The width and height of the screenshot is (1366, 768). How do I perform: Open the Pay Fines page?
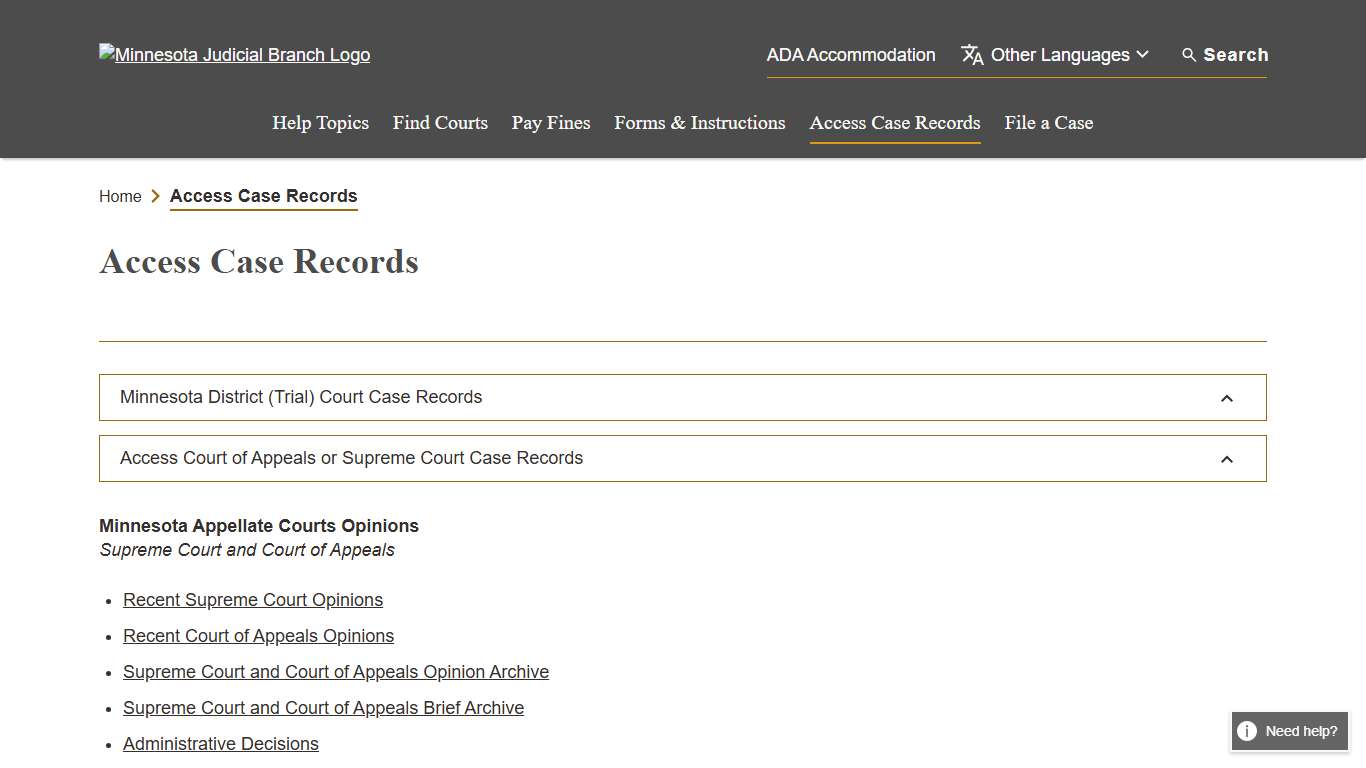click(550, 122)
